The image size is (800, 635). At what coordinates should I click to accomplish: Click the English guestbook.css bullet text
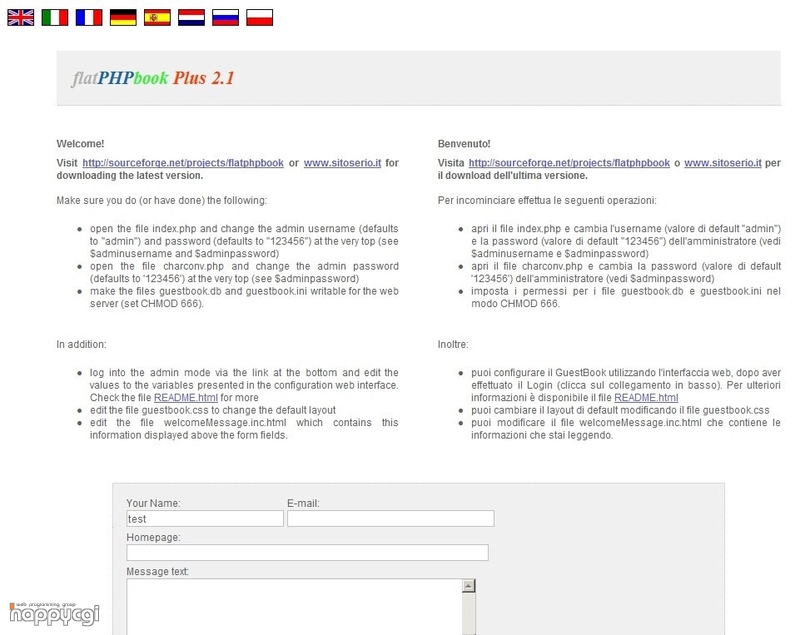(x=213, y=410)
